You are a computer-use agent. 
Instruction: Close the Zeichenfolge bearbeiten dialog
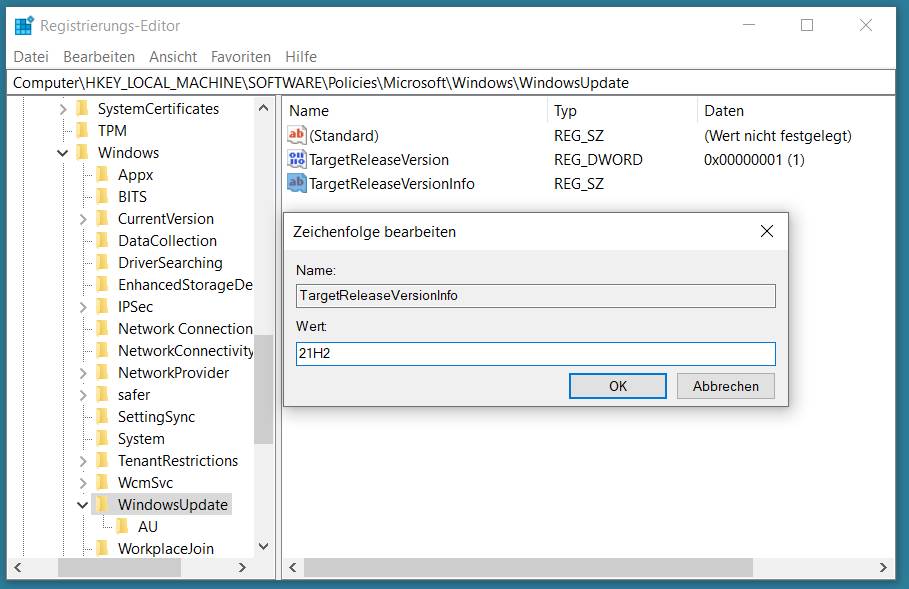pyautogui.click(x=767, y=232)
